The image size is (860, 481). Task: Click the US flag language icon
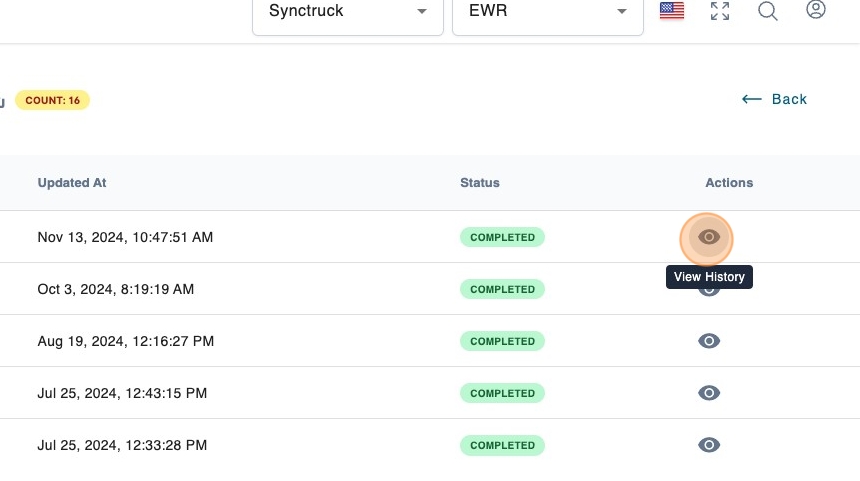672,12
